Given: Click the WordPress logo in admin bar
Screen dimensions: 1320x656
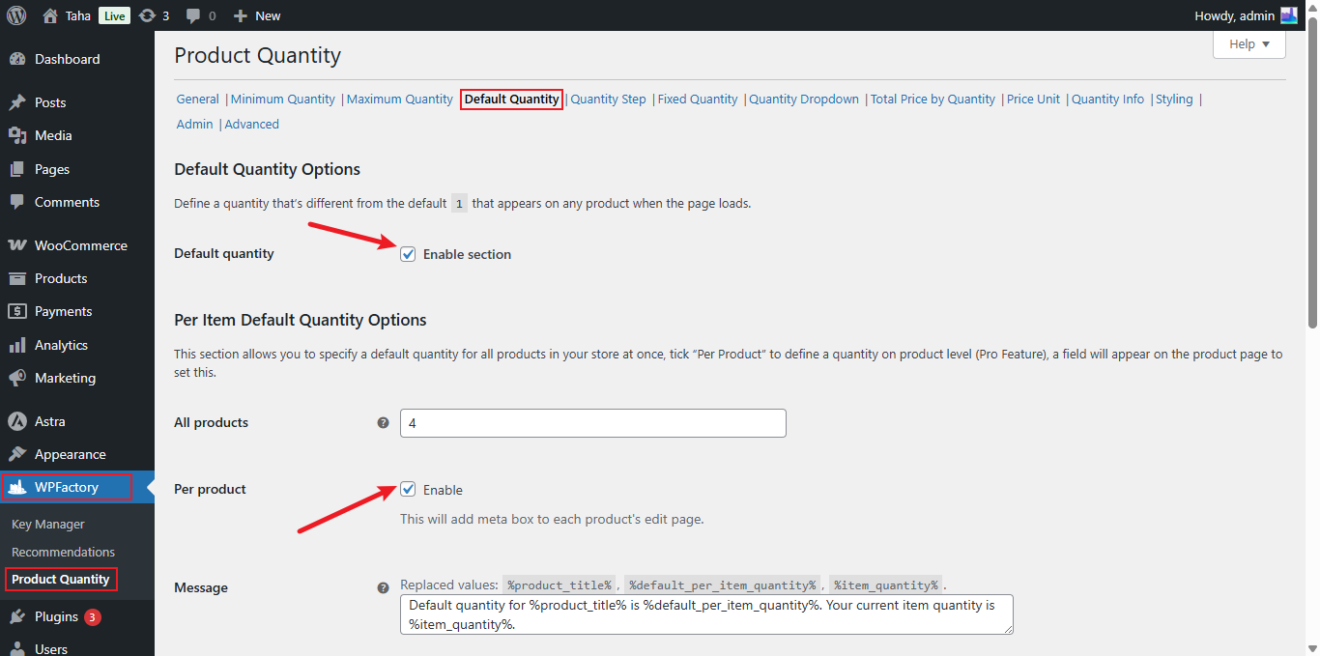Looking at the screenshot, I should [16, 15].
